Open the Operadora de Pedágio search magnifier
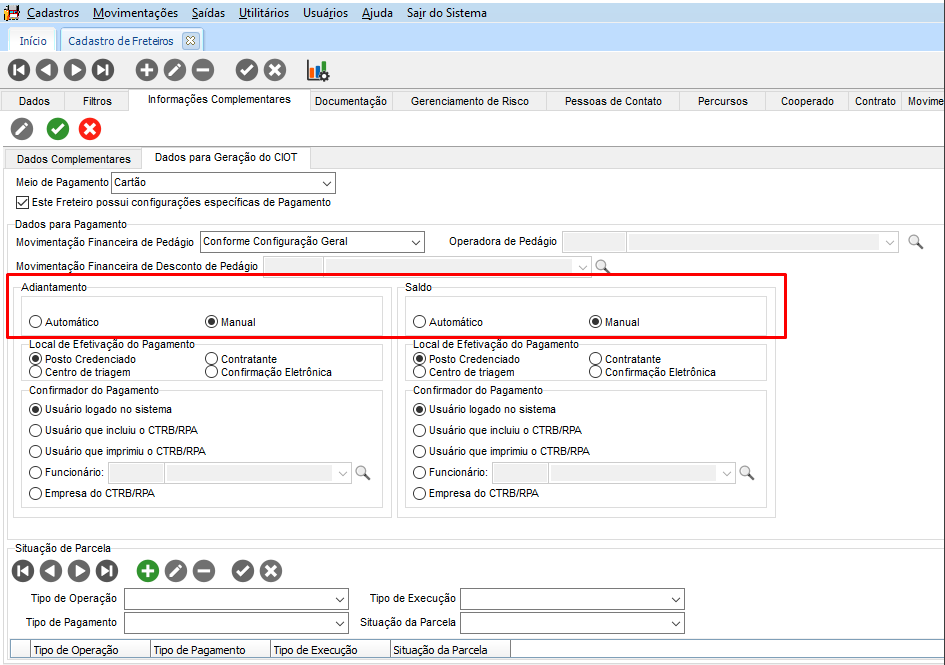Viewport: 945px width, 665px height. 915,242
